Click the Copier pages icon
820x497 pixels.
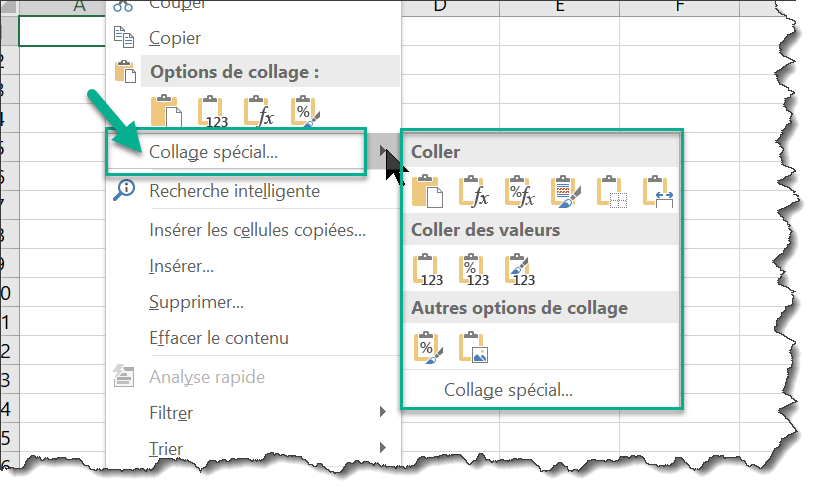[x=124, y=37]
